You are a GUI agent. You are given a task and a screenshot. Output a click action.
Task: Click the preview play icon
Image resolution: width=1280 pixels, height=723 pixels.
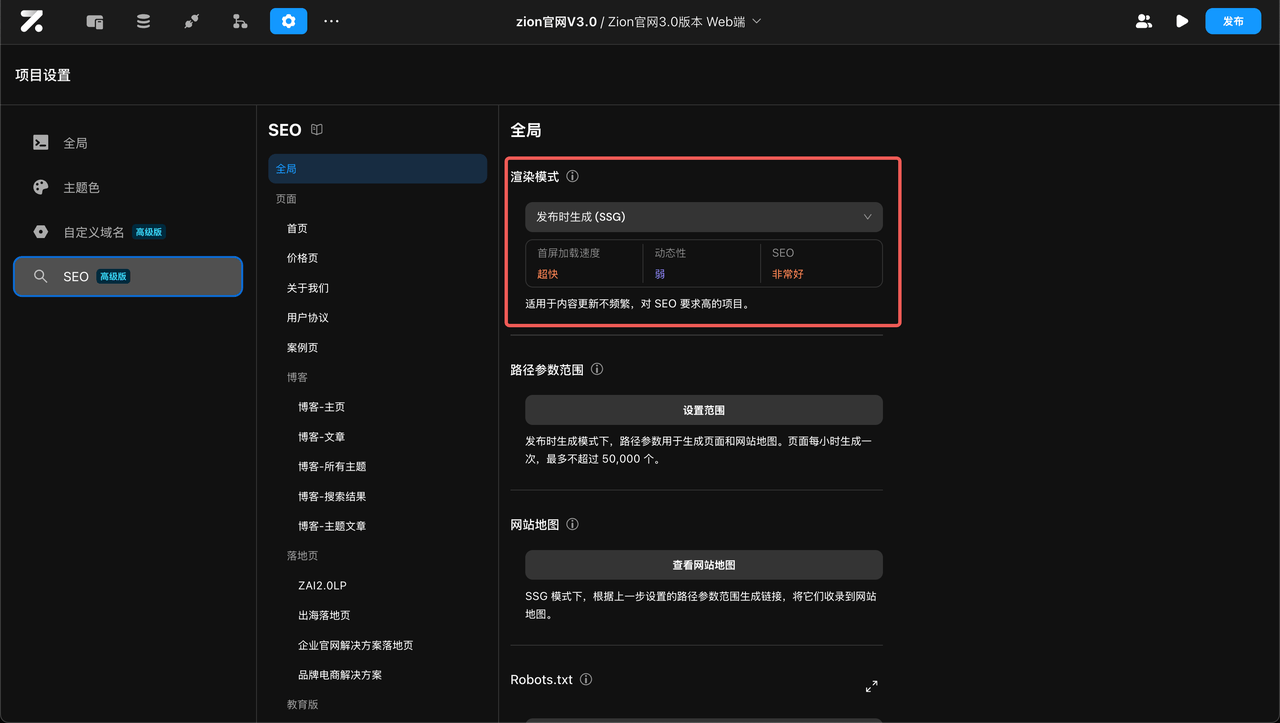click(1183, 21)
